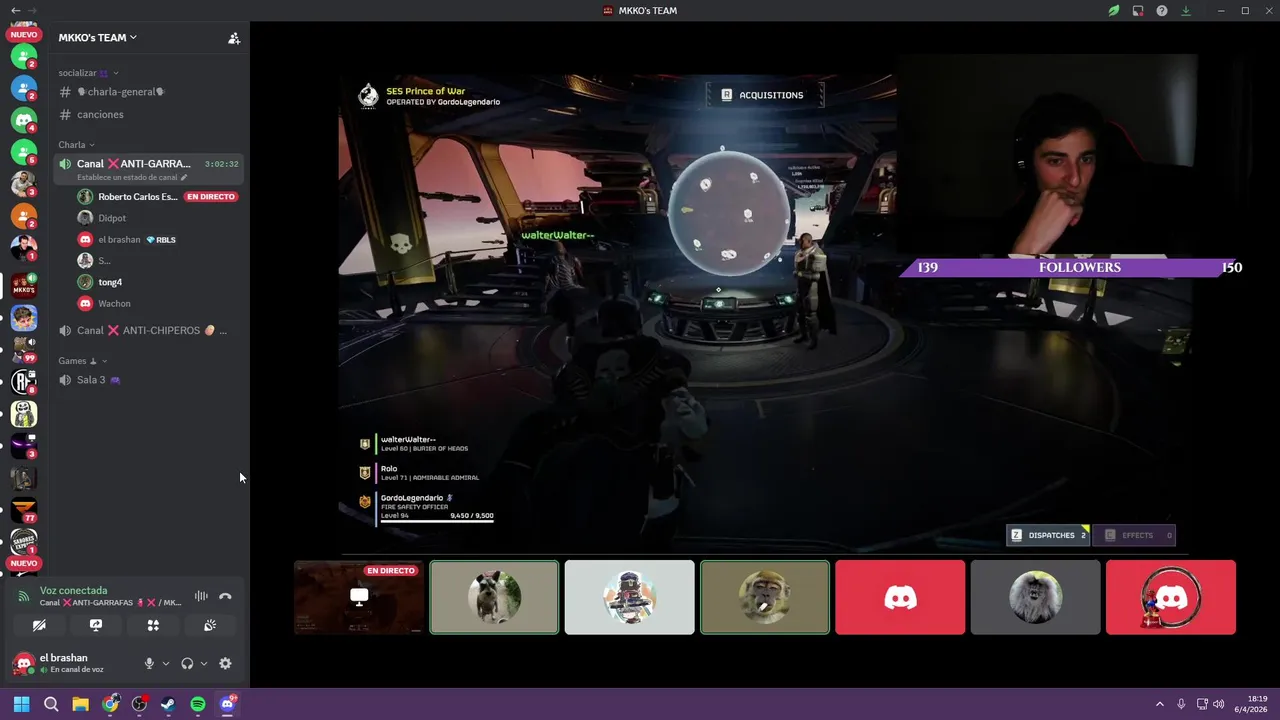Open el brashan RBLS voice member entry

pyautogui.click(x=158, y=240)
